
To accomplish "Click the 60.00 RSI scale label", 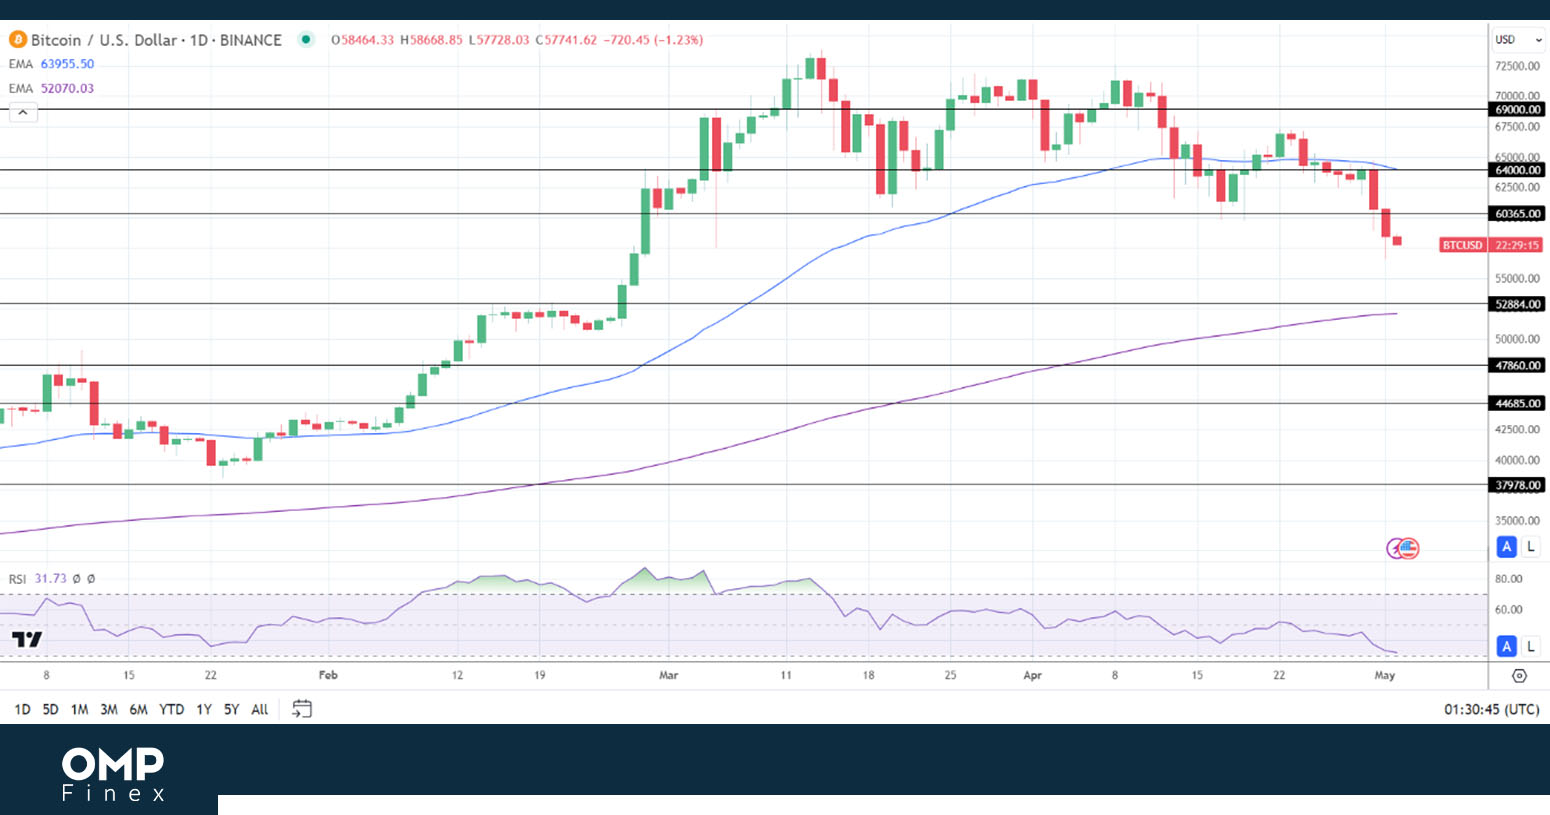I will coord(1508,609).
